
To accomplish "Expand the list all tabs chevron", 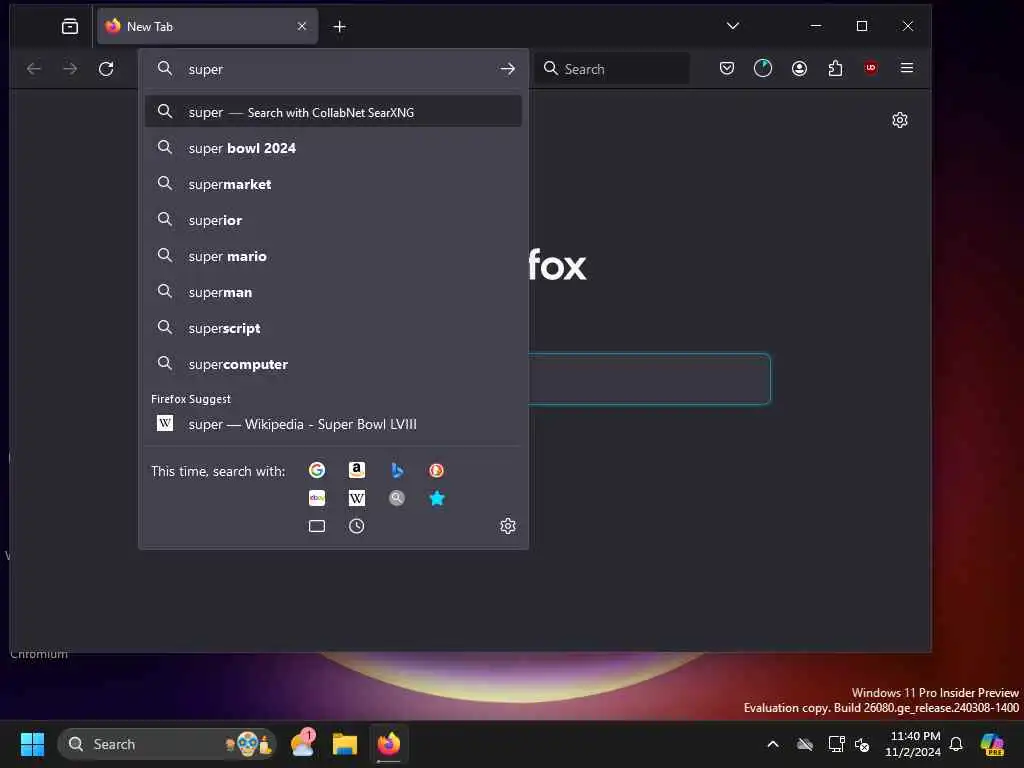I will click(x=733, y=25).
